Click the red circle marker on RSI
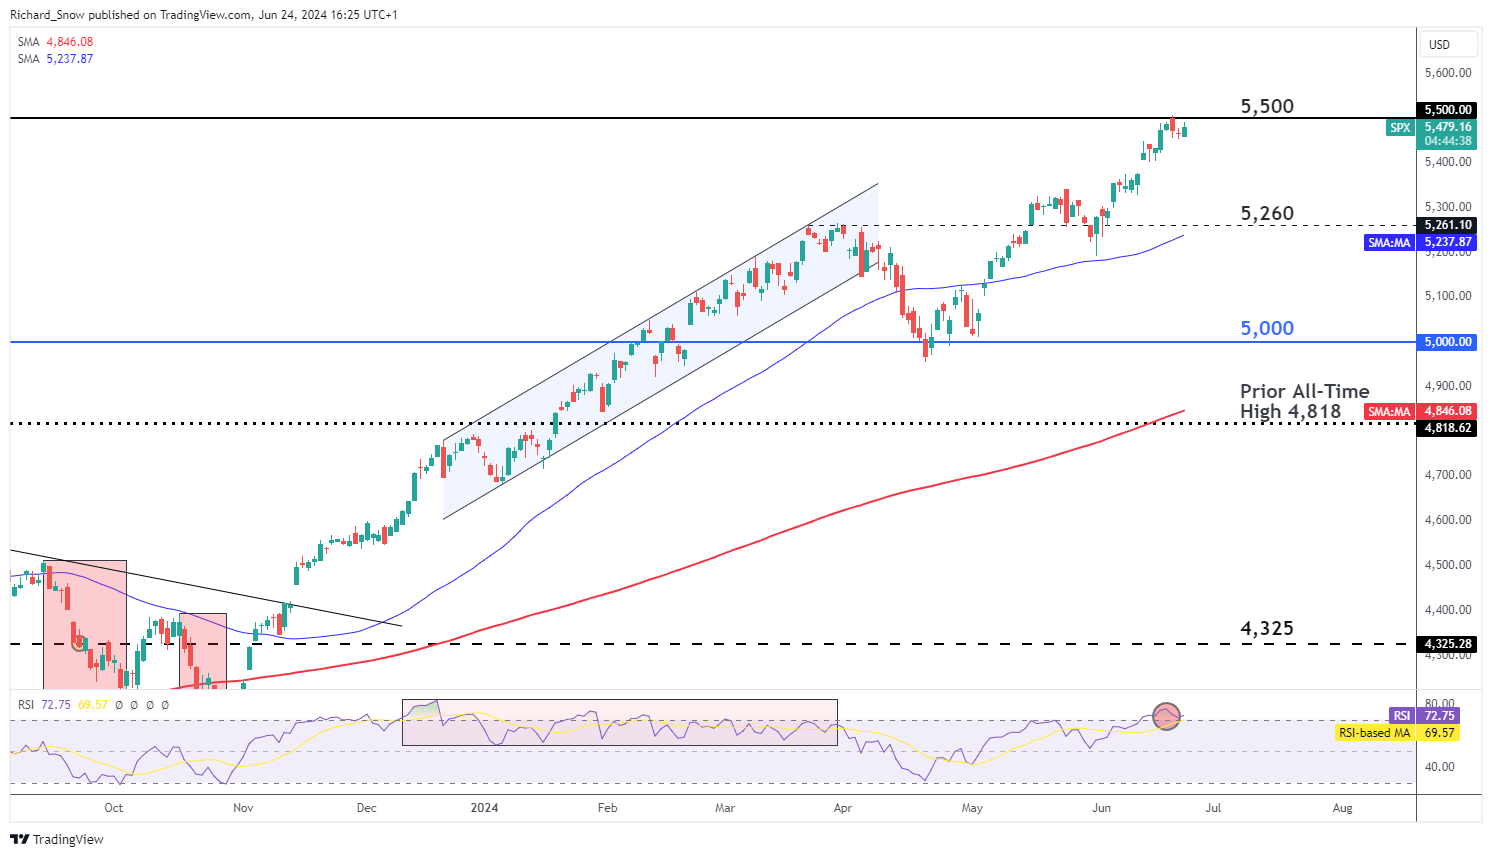 1166,715
